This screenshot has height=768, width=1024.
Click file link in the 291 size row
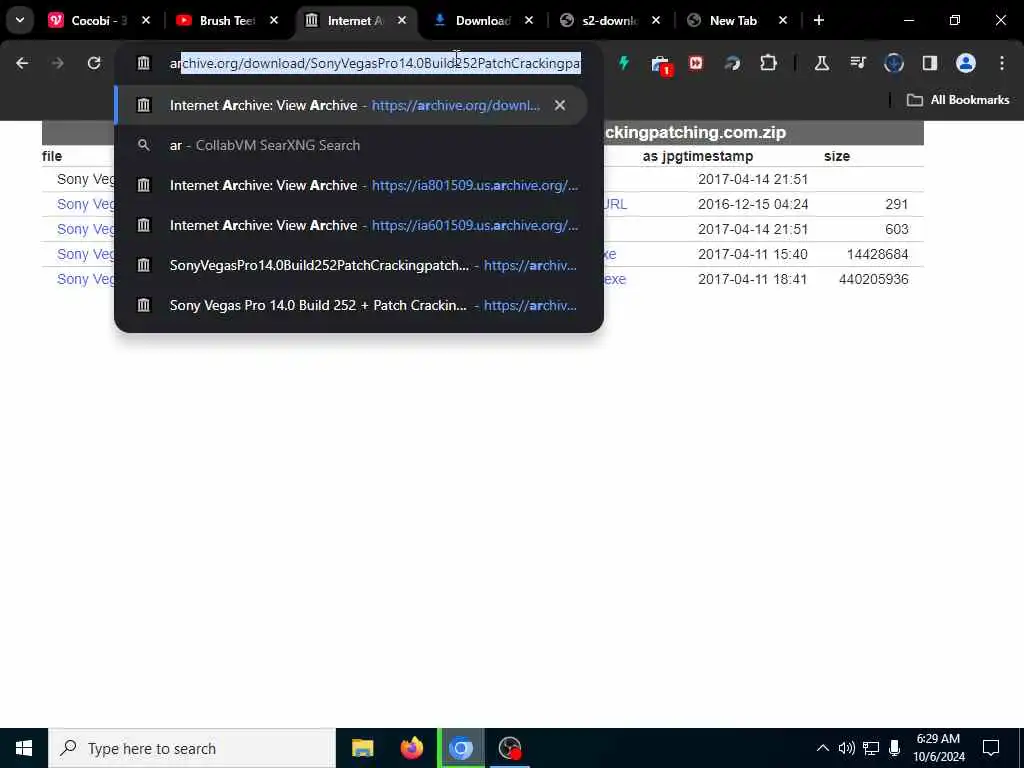coord(85,204)
